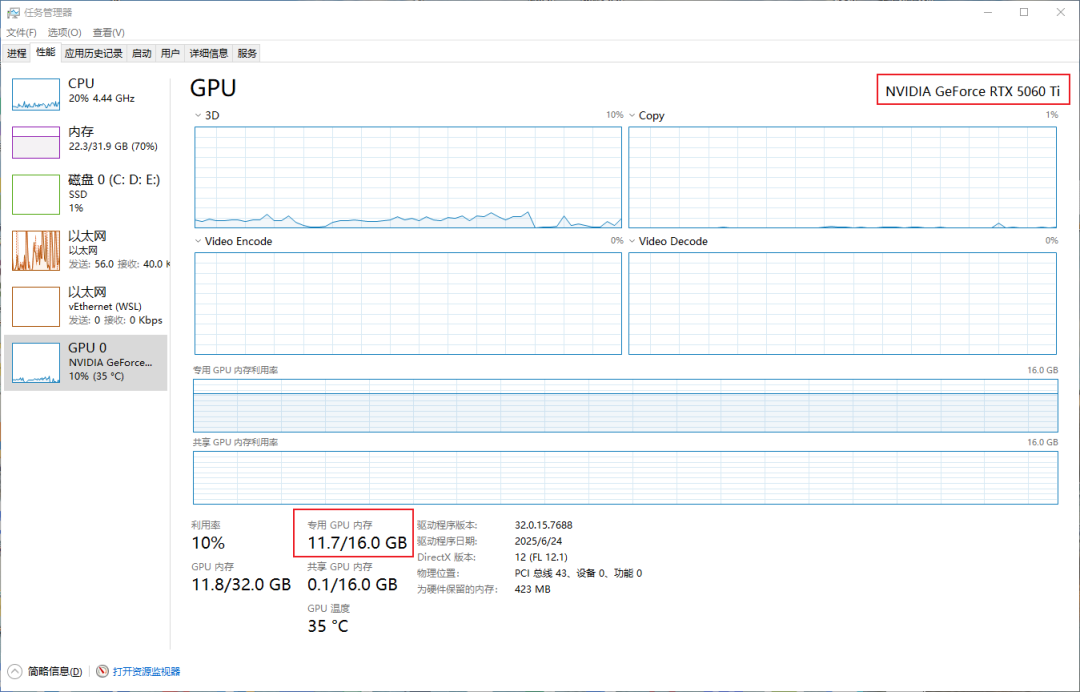Image resolution: width=1080 pixels, height=692 pixels.
Task: Open the 文件(F) menu
Action: (20, 32)
